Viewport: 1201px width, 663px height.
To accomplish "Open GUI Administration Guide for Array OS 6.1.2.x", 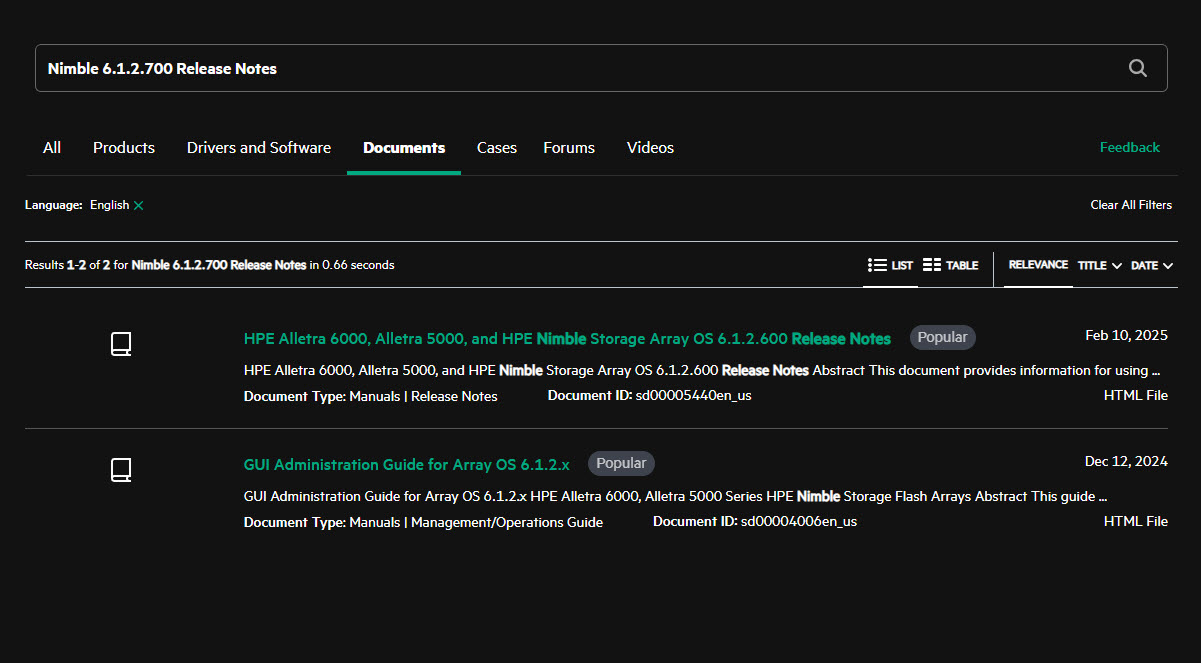I will (x=406, y=464).
